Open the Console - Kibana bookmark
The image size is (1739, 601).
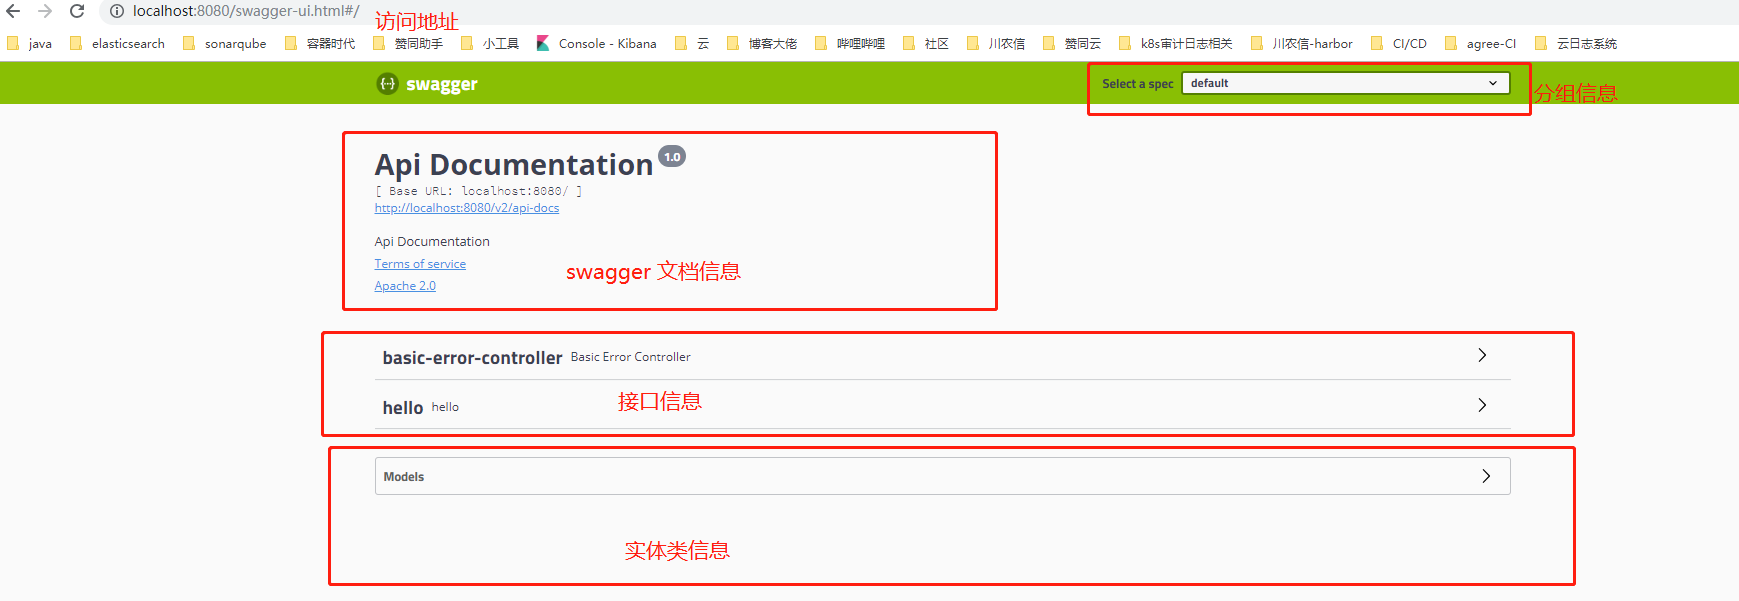click(x=597, y=43)
